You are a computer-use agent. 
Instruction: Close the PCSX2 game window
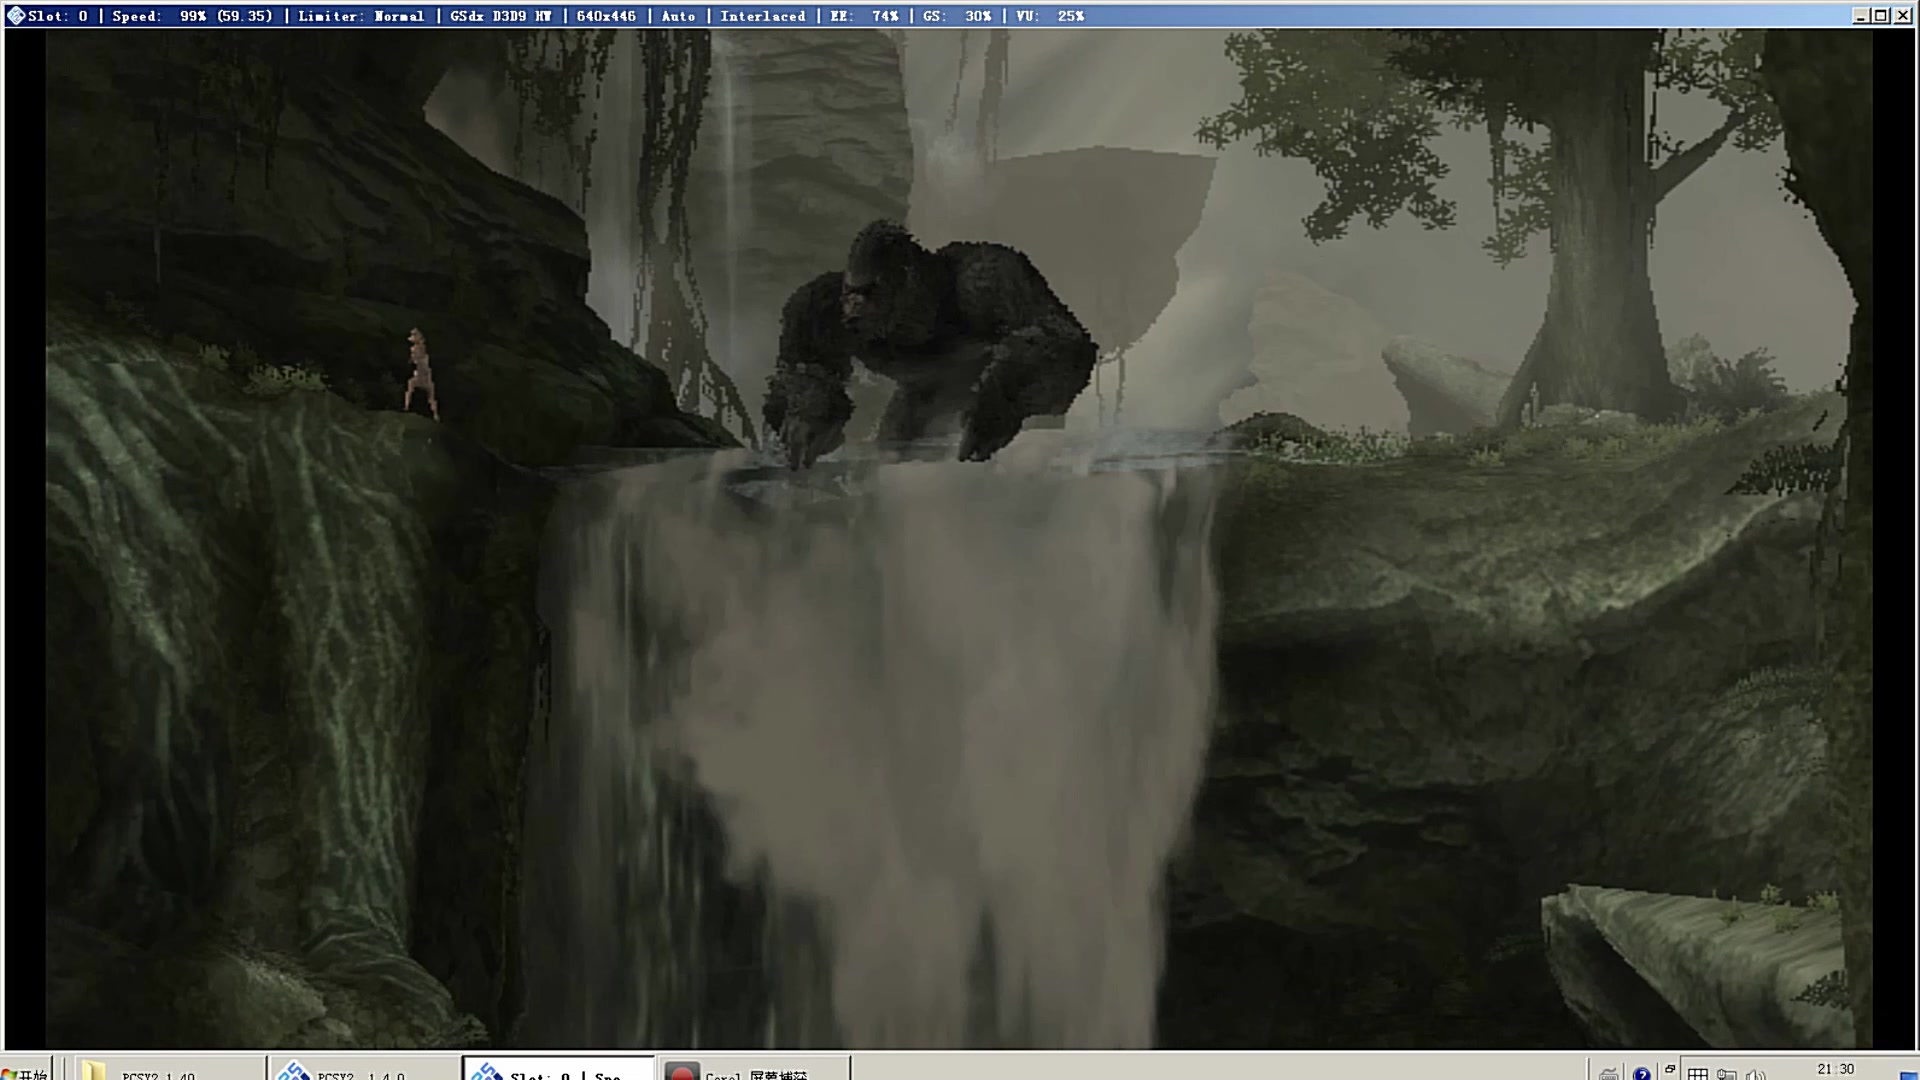[x=1902, y=15]
